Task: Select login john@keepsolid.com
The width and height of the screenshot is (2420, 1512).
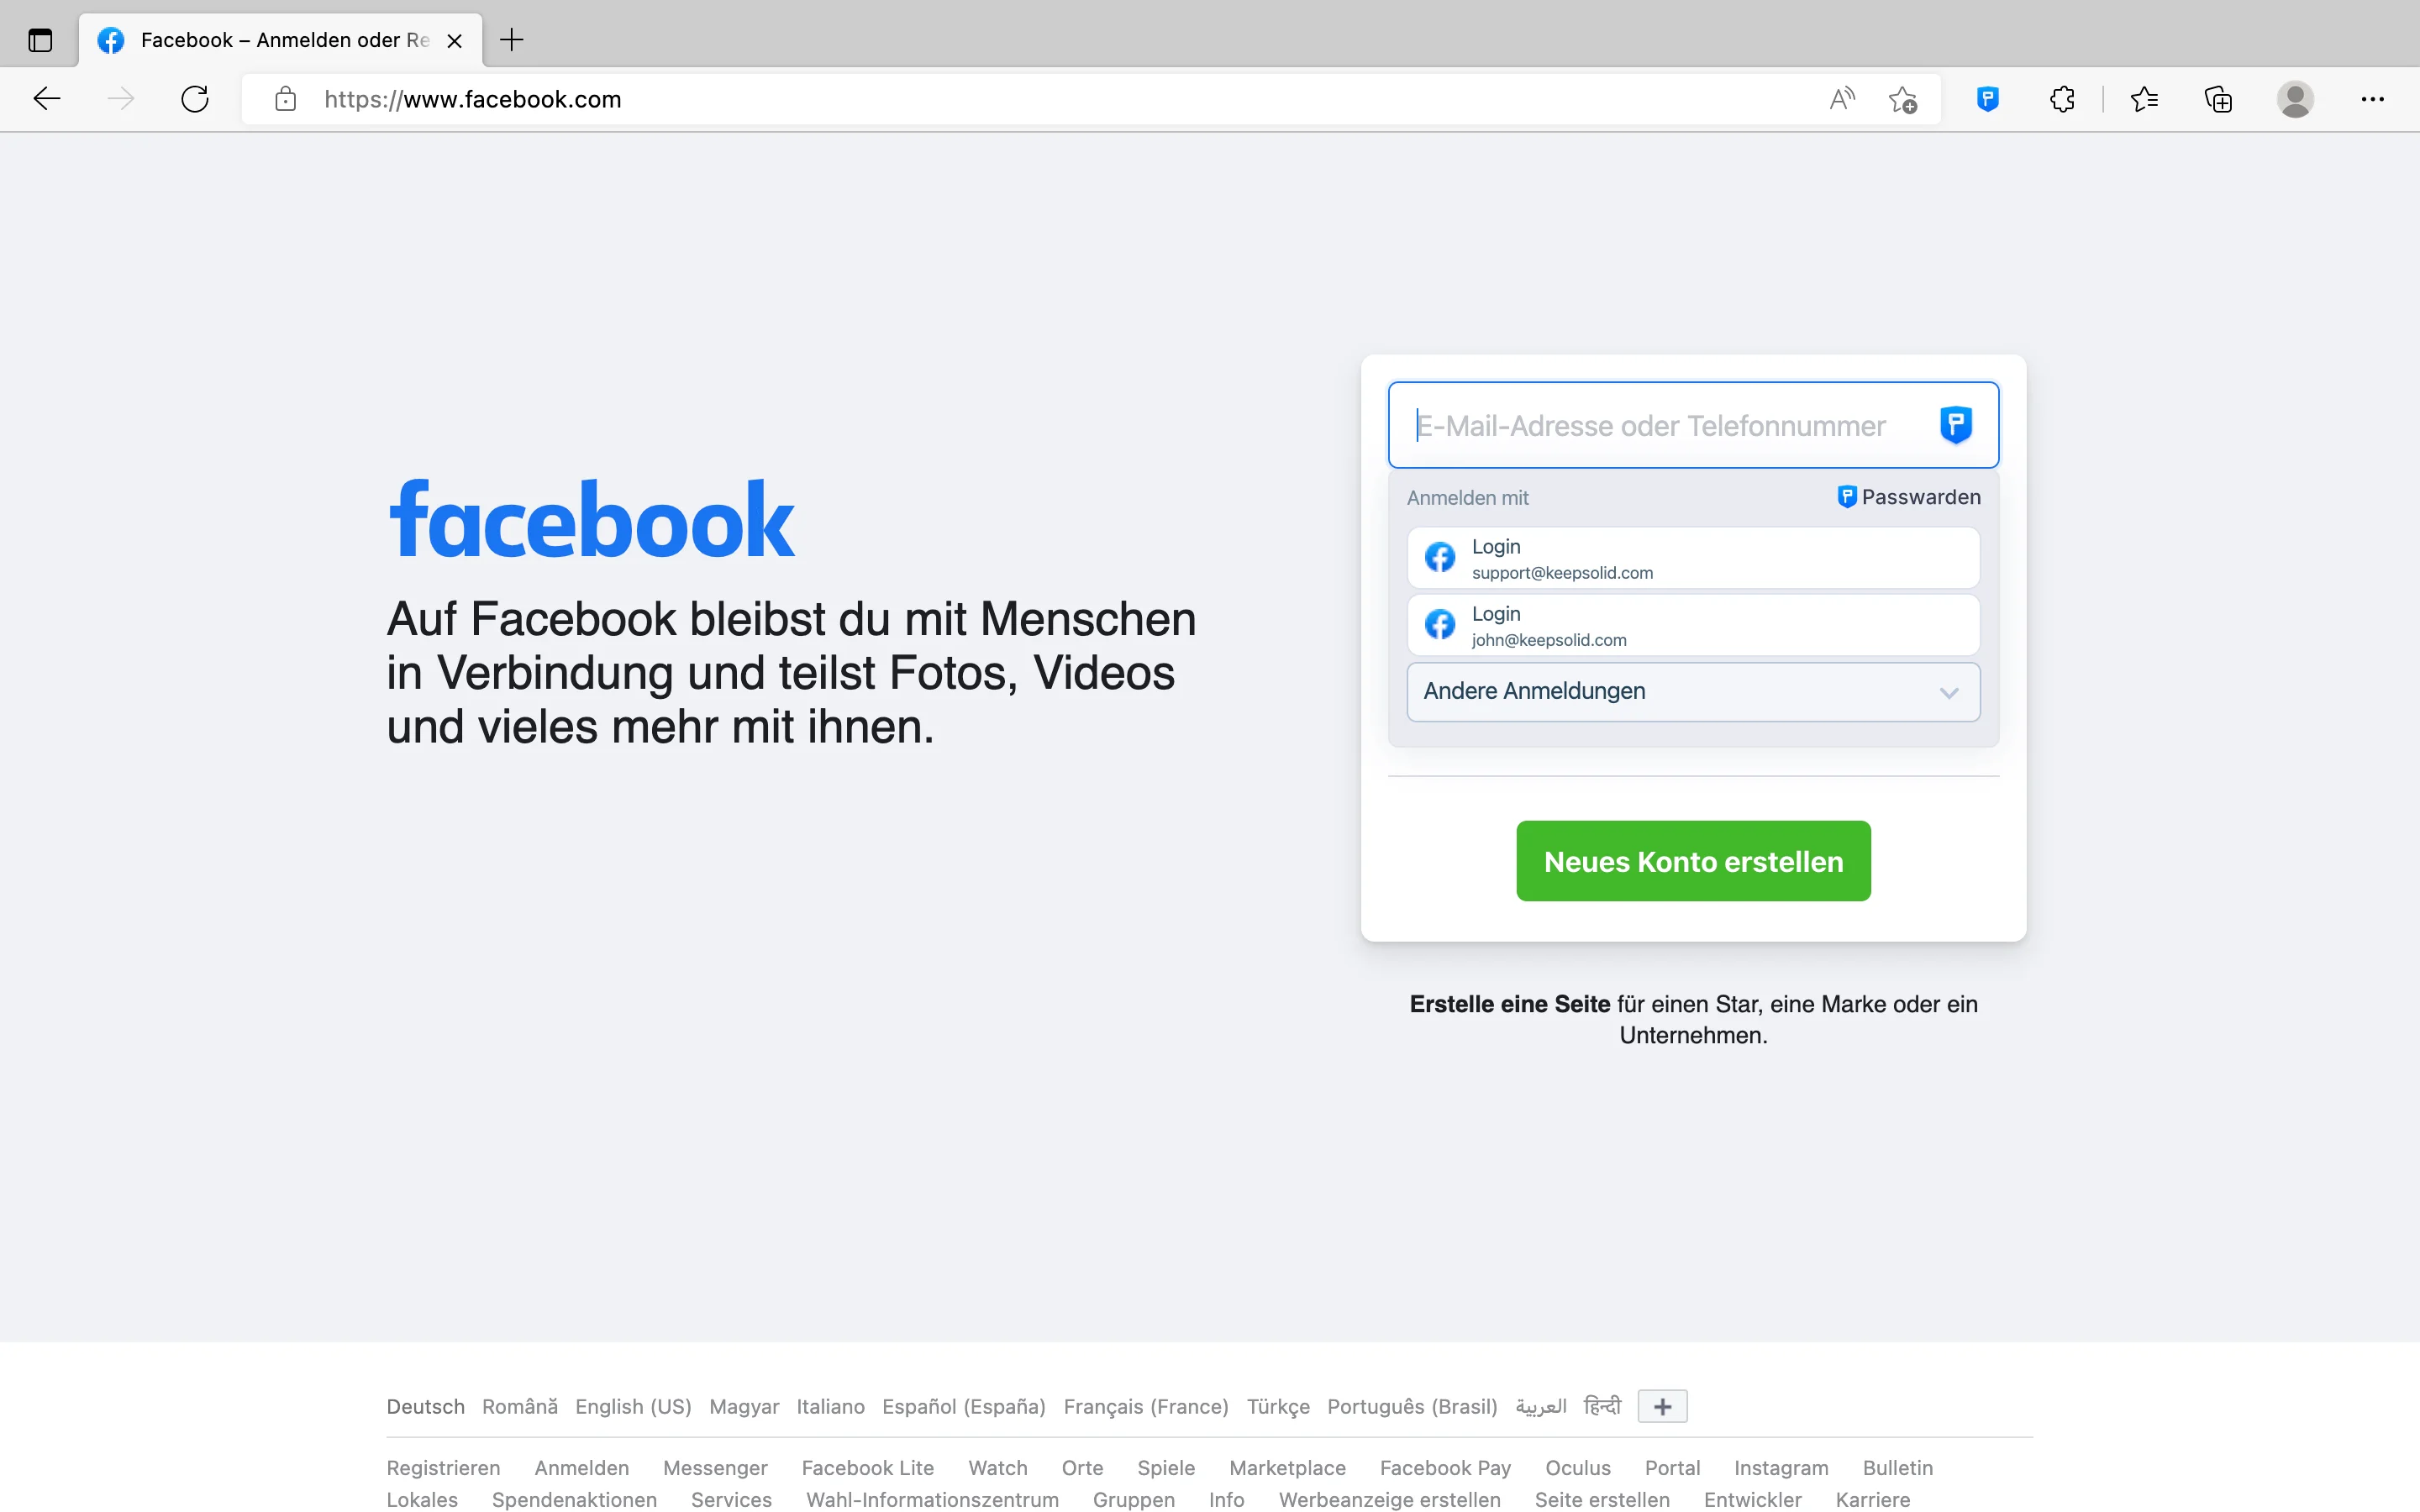Action: coord(1692,625)
